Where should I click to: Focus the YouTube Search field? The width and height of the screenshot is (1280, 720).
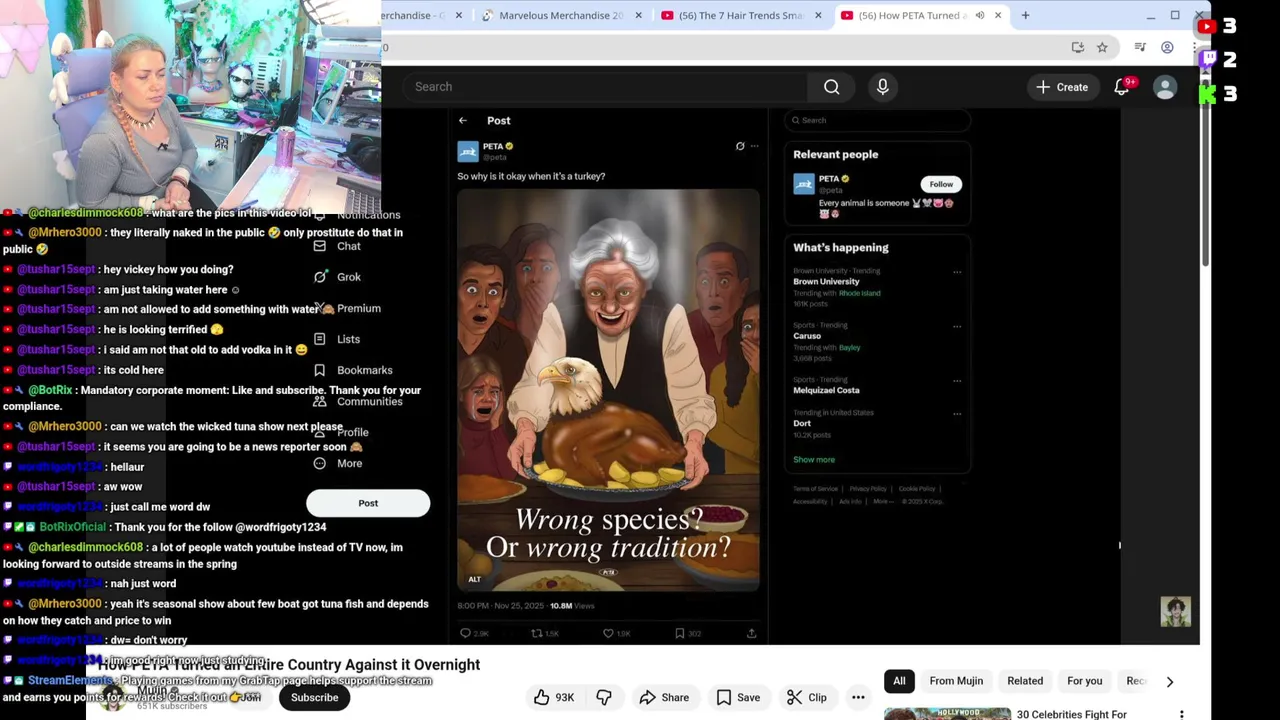(x=604, y=87)
